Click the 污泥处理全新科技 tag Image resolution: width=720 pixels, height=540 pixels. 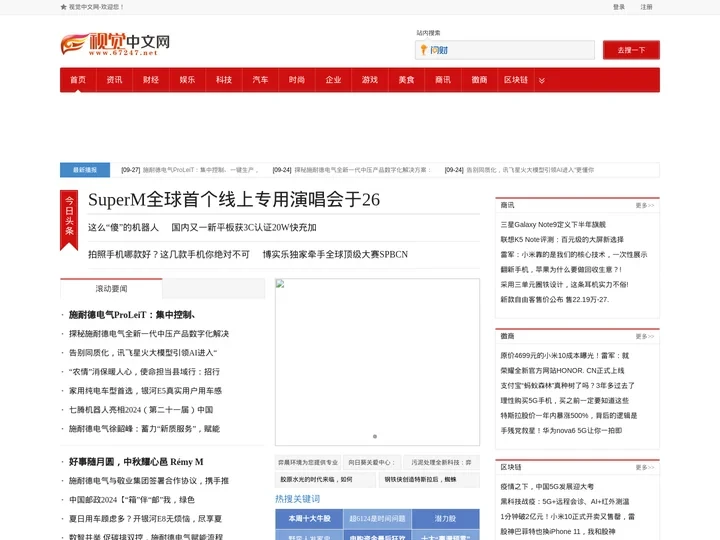441,462
